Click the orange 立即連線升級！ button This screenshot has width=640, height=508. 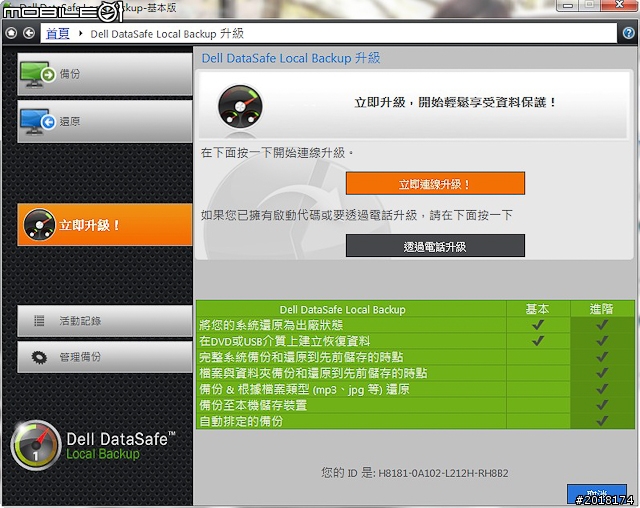pyautogui.click(x=435, y=183)
